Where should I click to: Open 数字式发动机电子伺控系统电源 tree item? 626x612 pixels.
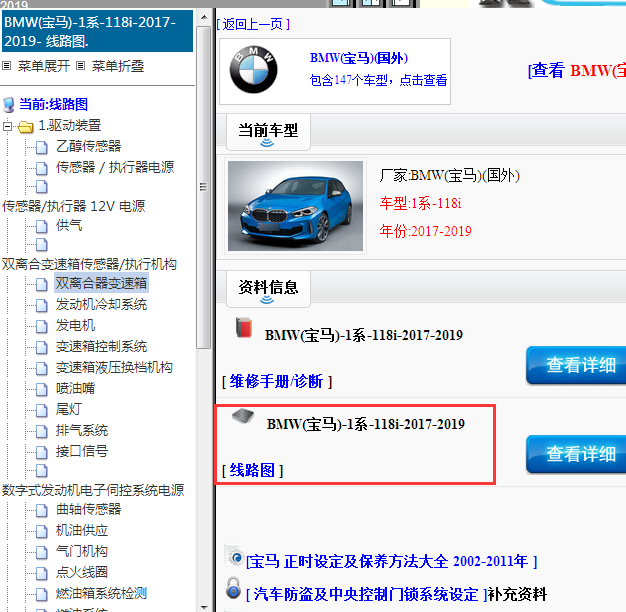click(93, 490)
